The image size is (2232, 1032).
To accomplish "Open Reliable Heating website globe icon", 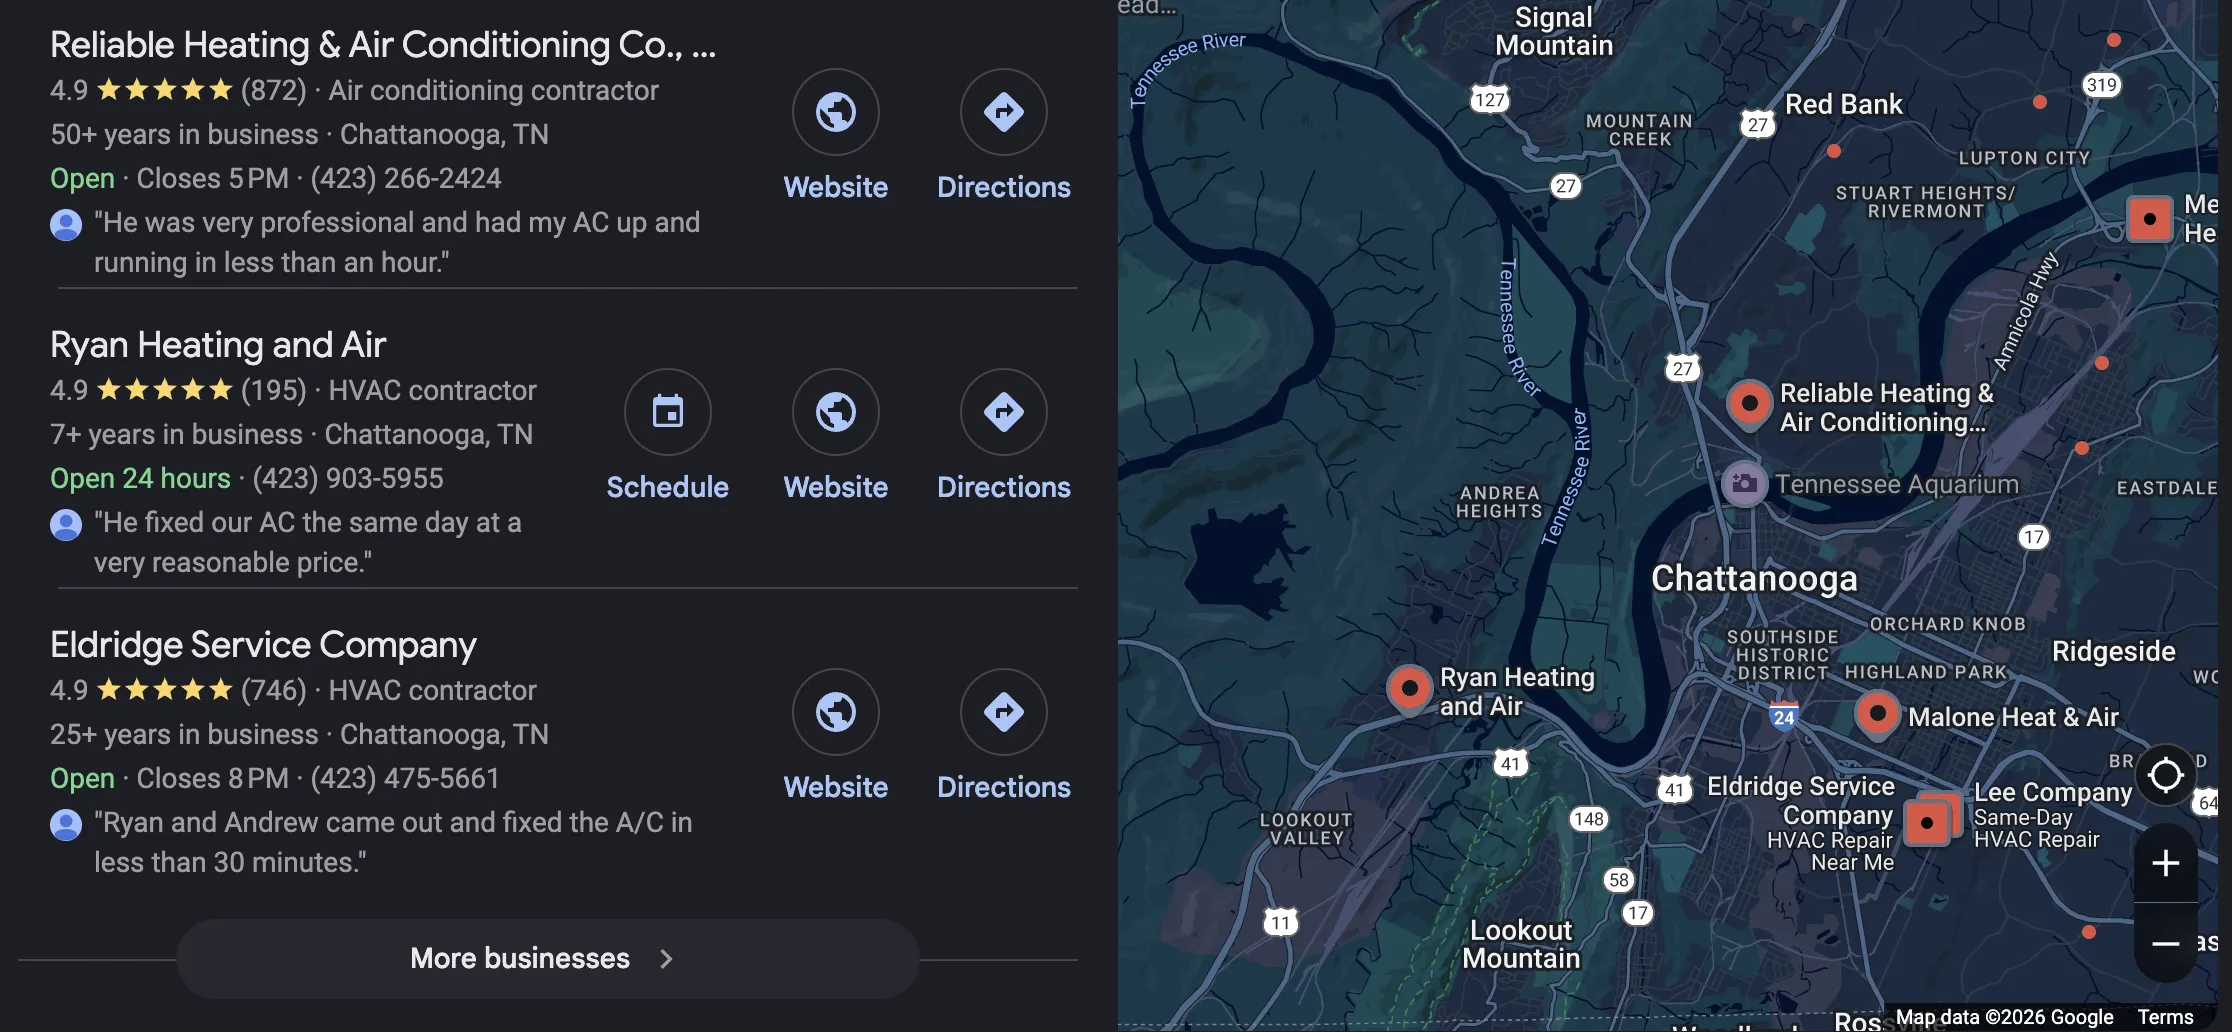I will [x=835, y=112].
